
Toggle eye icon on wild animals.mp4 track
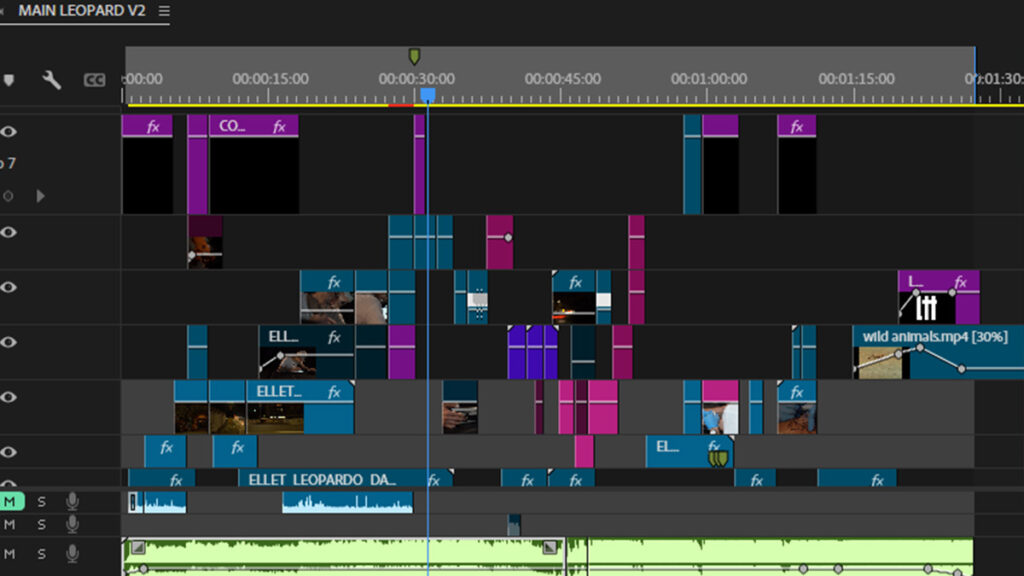9,342
